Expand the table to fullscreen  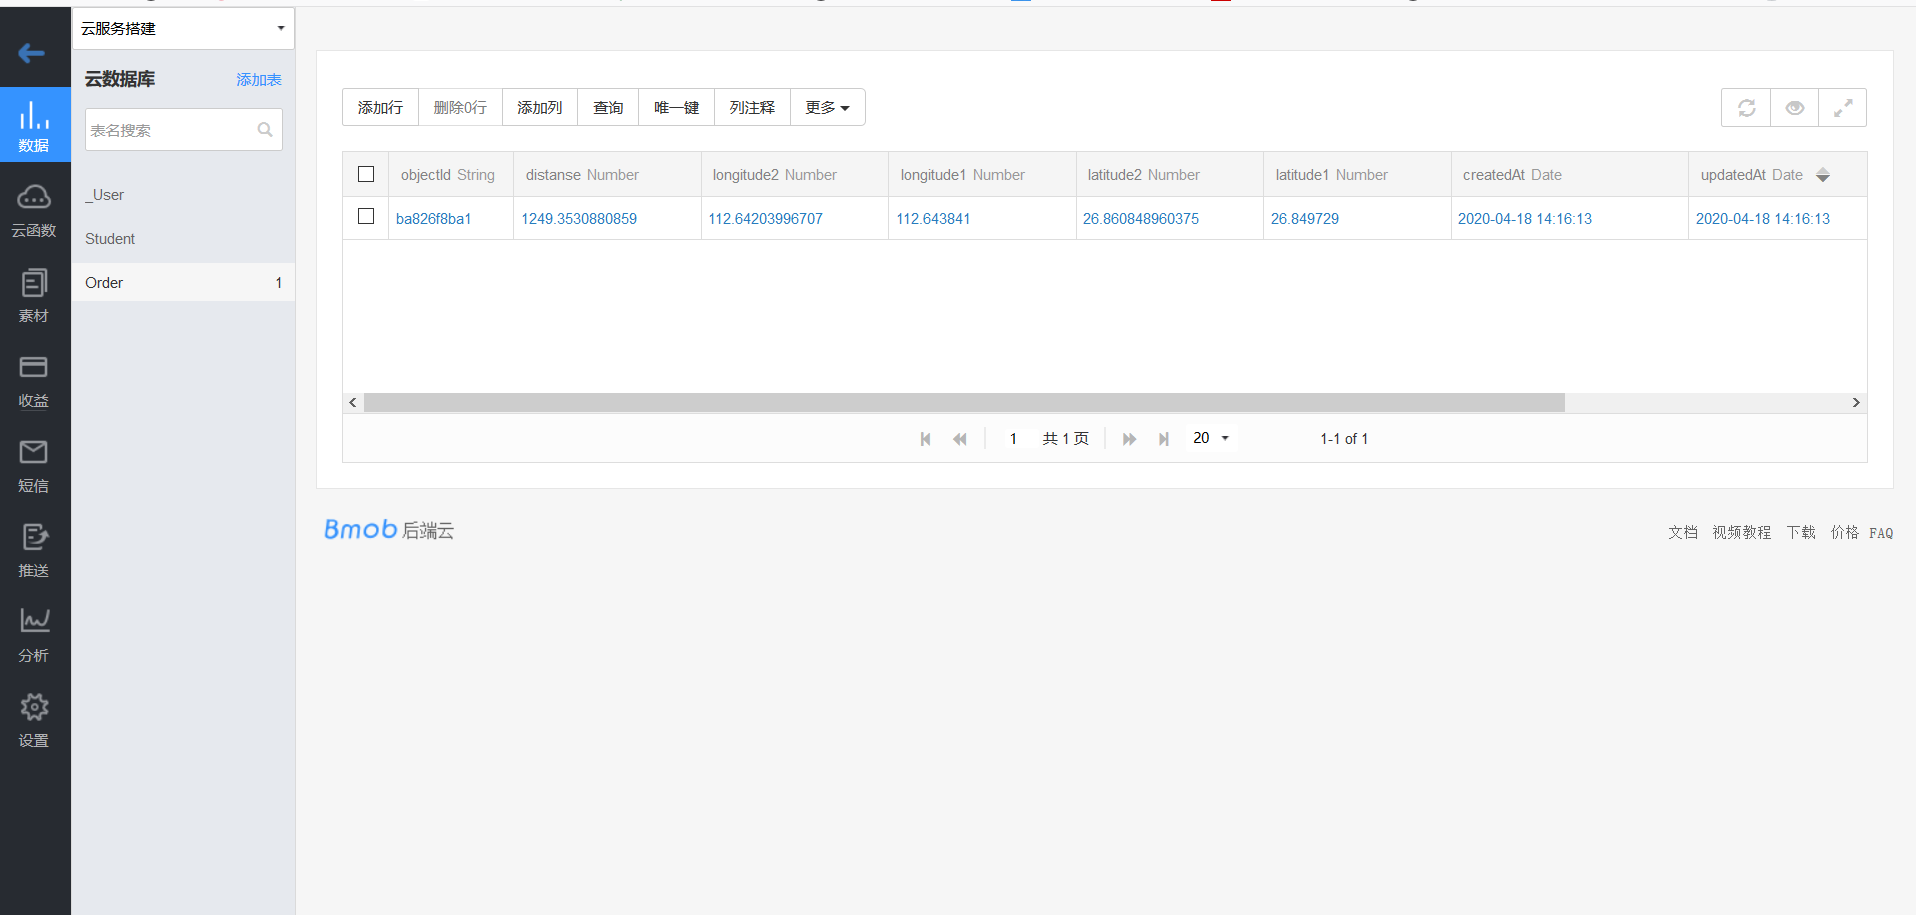1843,107
